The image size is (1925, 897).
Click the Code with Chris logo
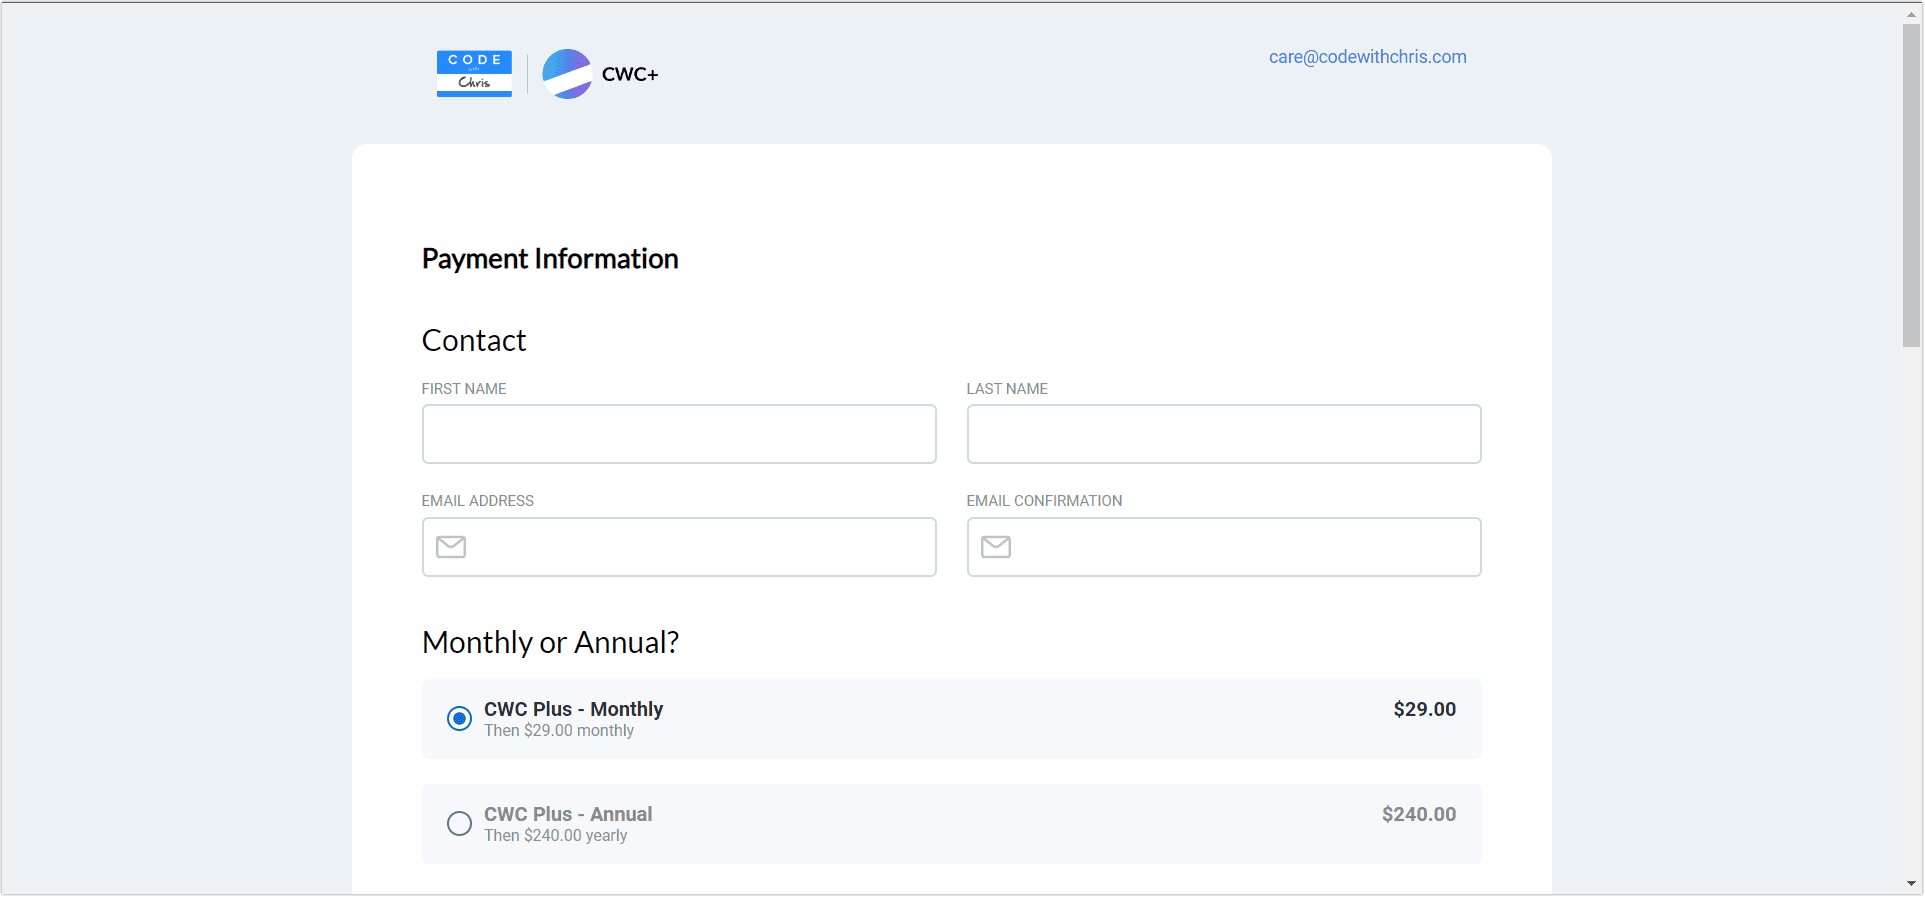(474, 74)
